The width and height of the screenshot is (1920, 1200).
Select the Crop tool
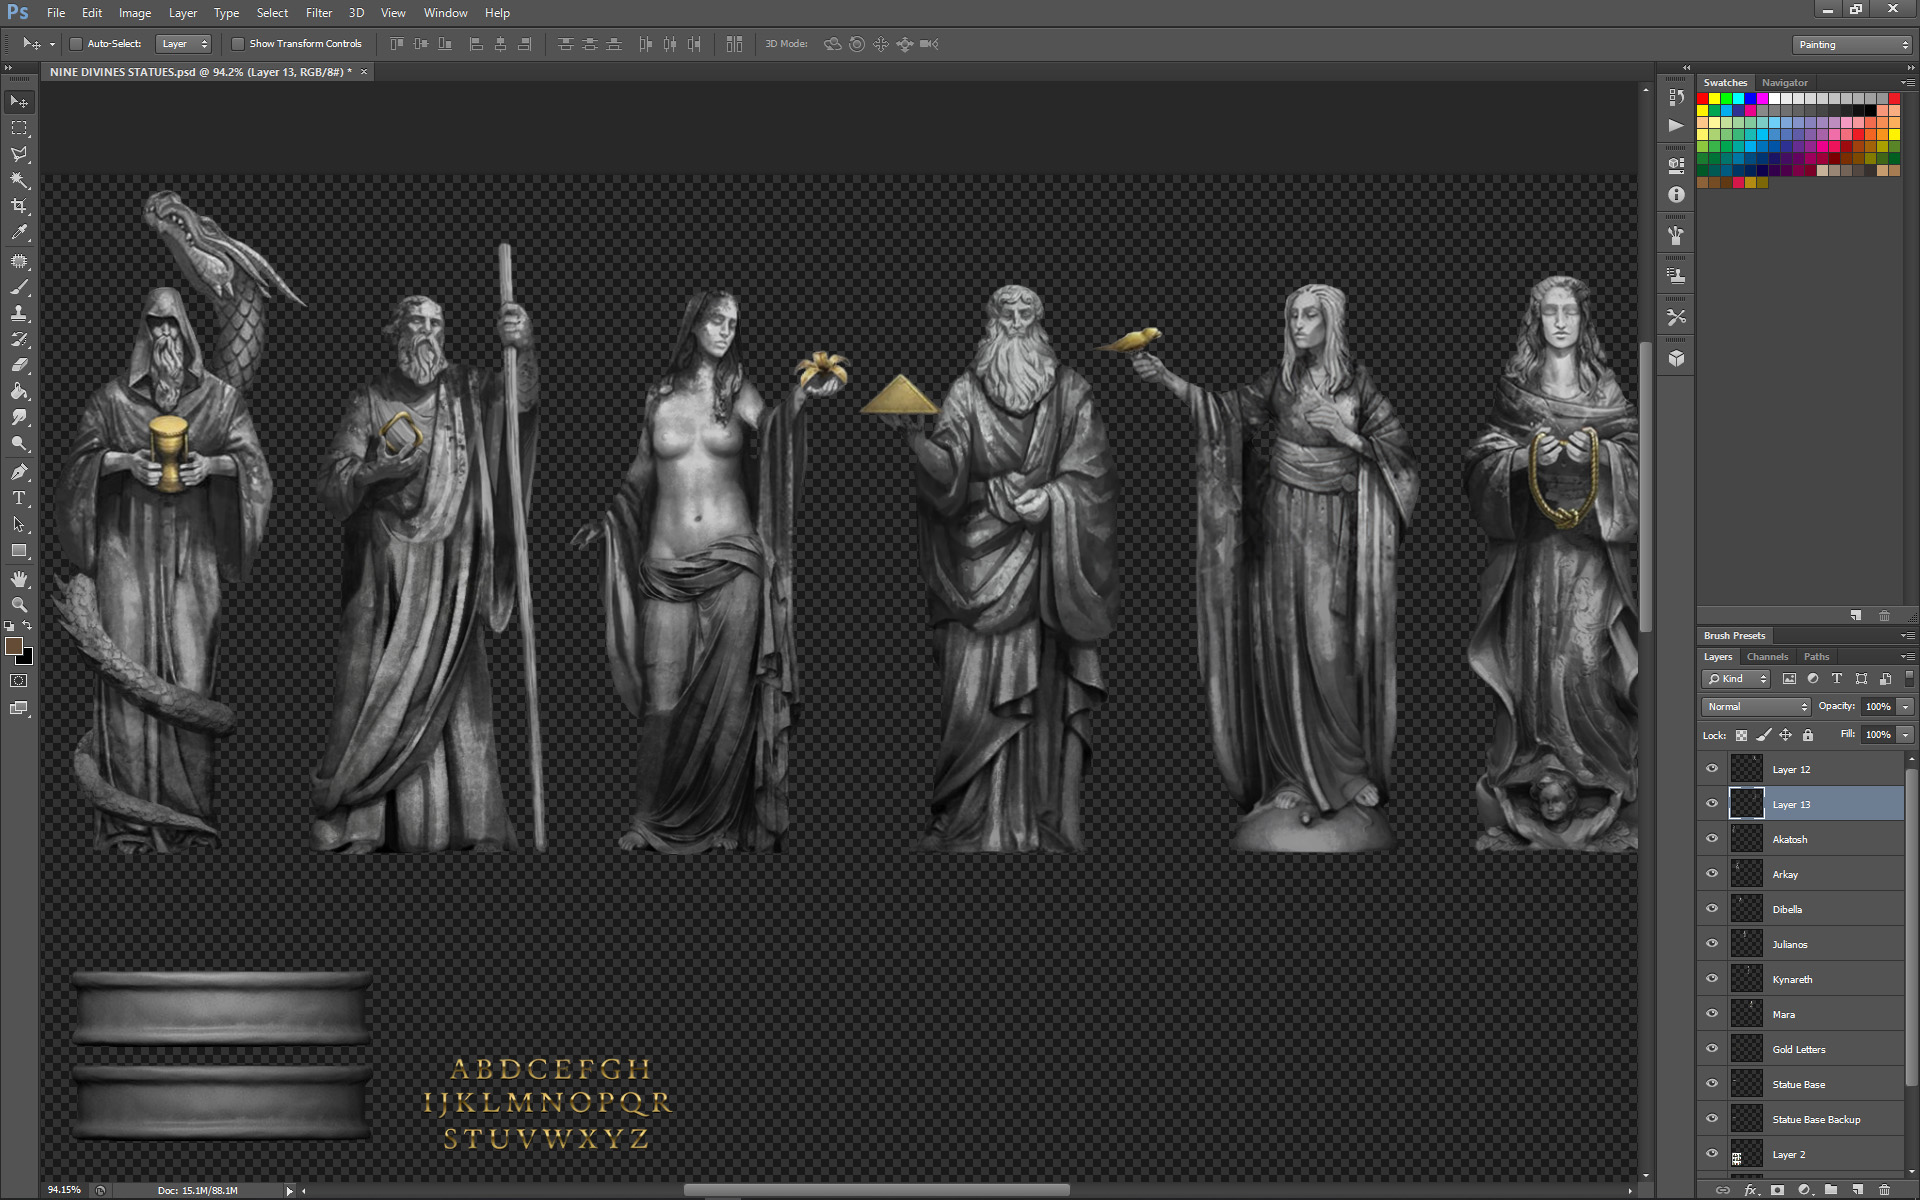click(x=19, y=206)
